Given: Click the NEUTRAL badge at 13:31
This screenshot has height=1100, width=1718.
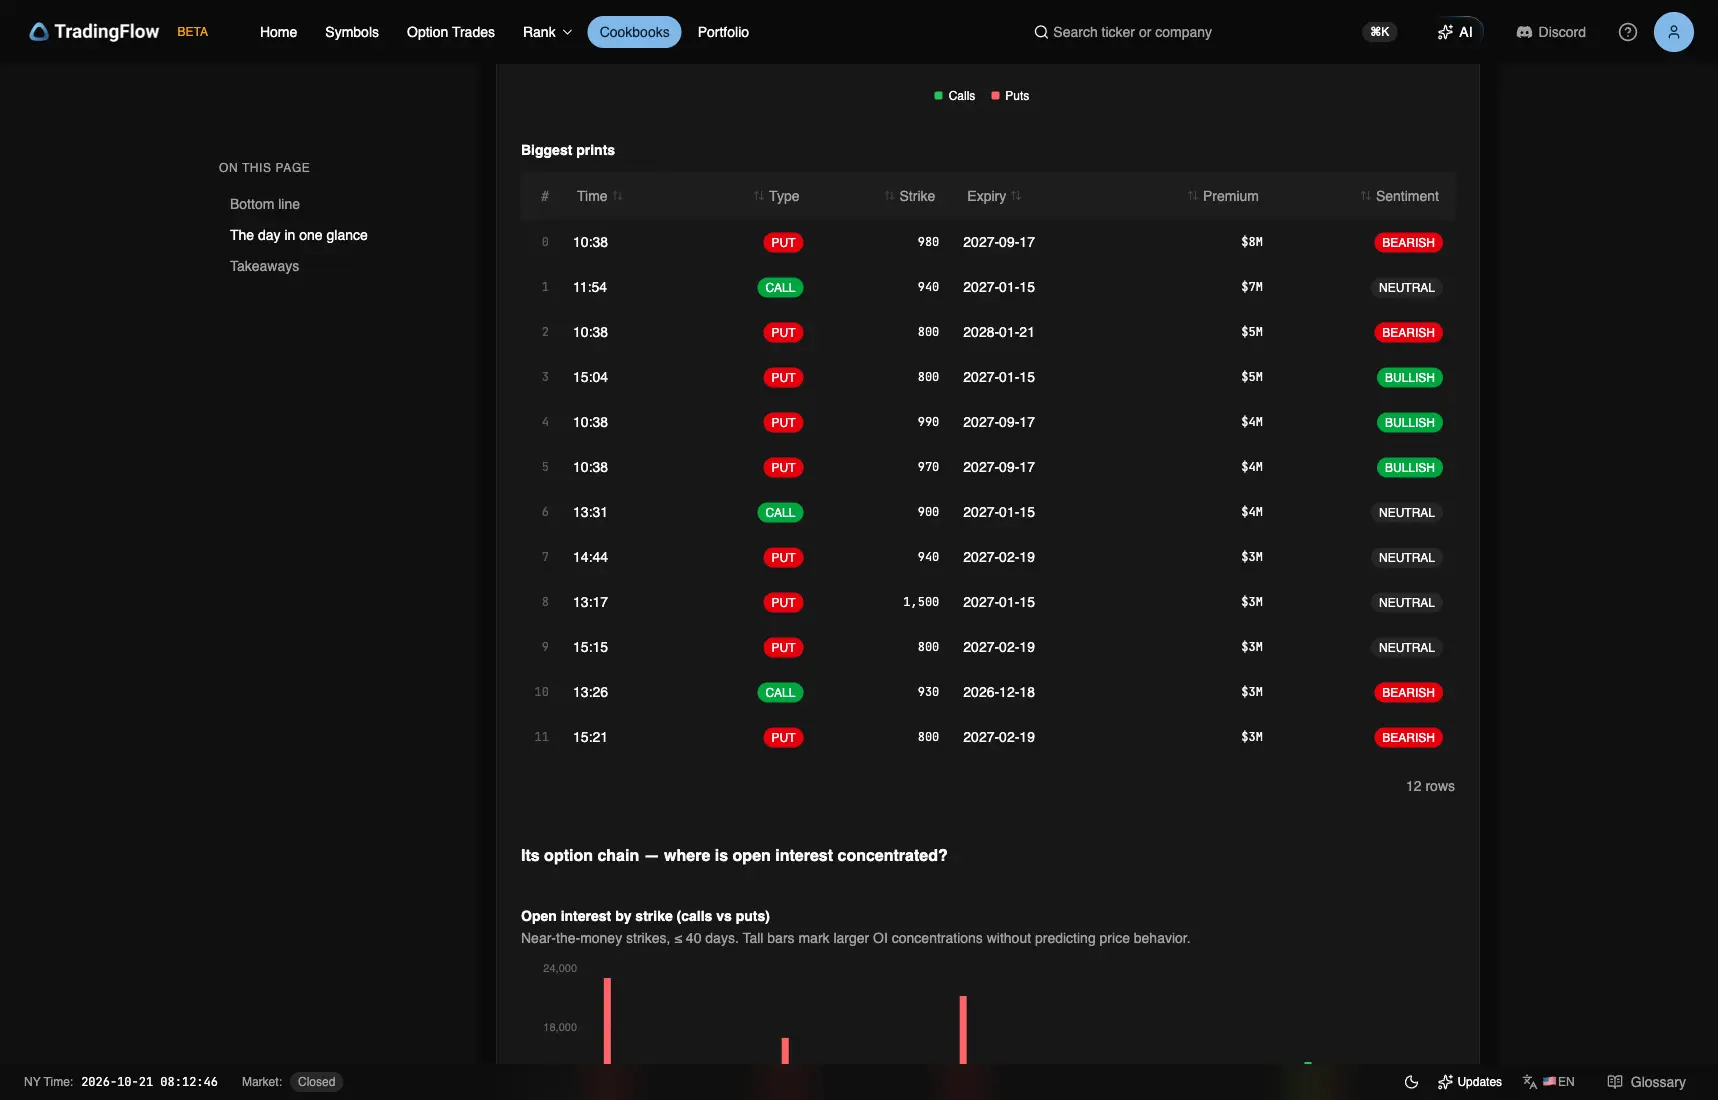Looking at the screenshot, I should coord(1406,512).
